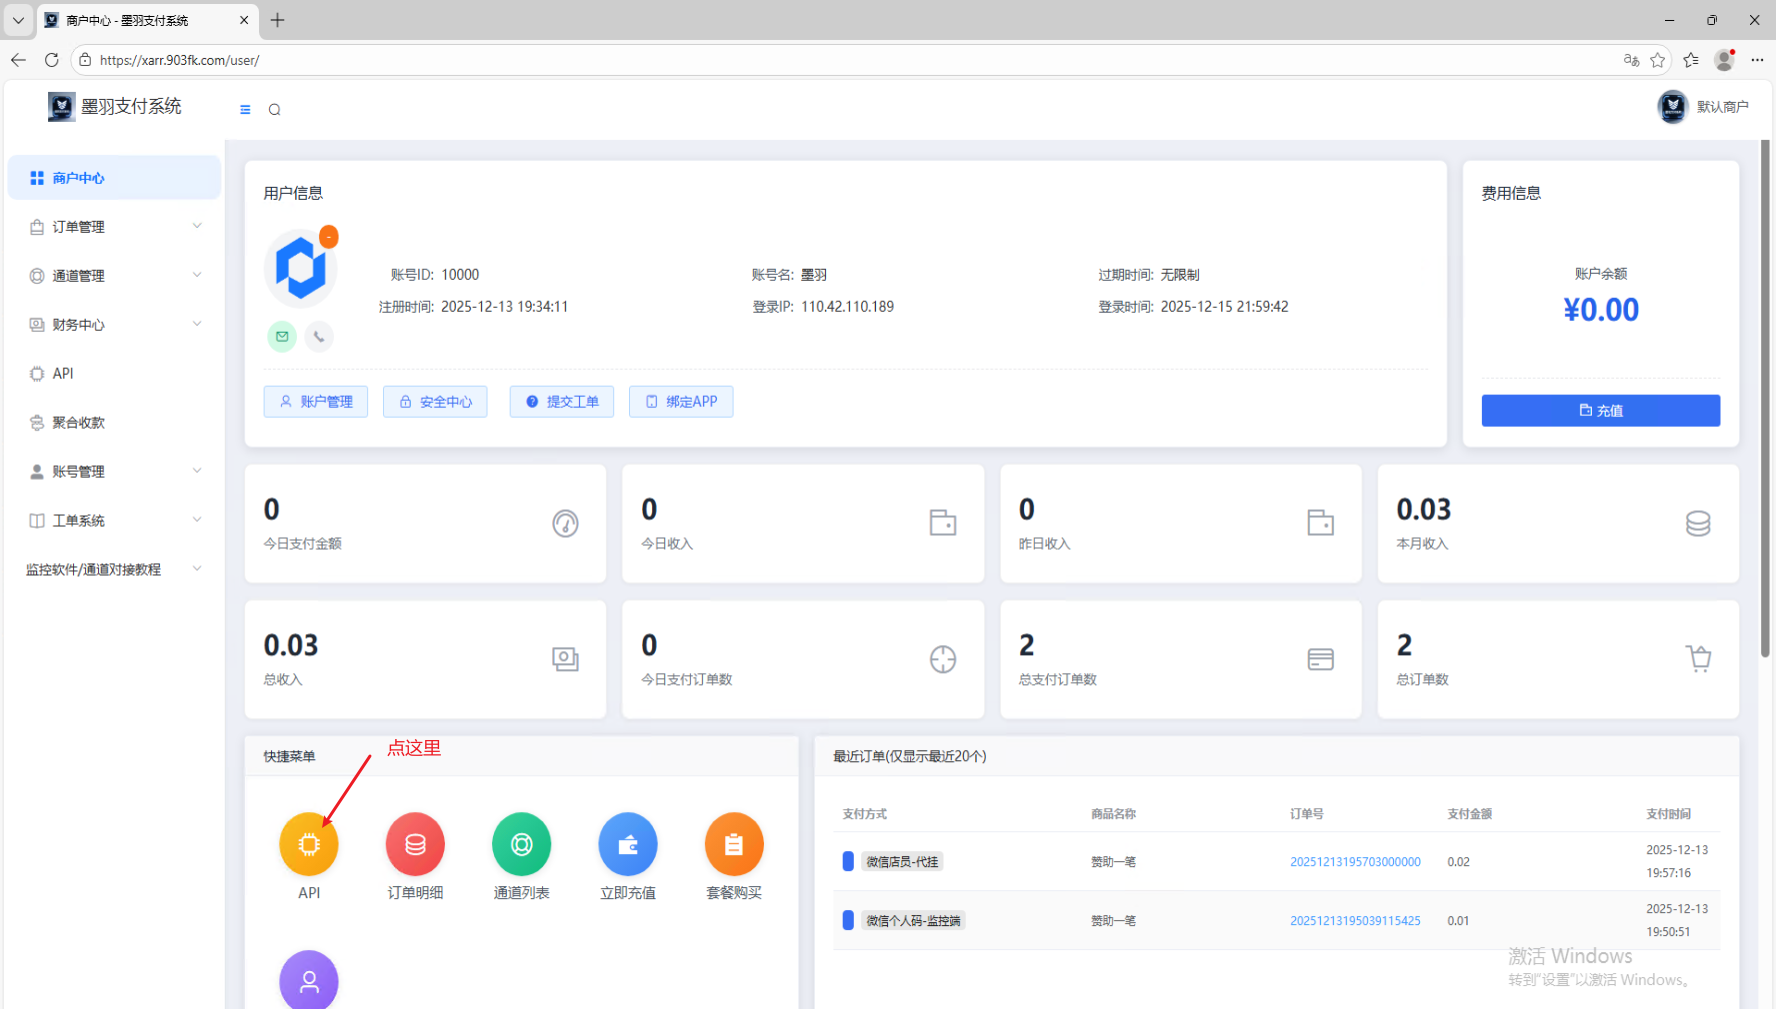Click the green email icon under avatar
Screen dimensions: 1776x1009
coord(282,337)
